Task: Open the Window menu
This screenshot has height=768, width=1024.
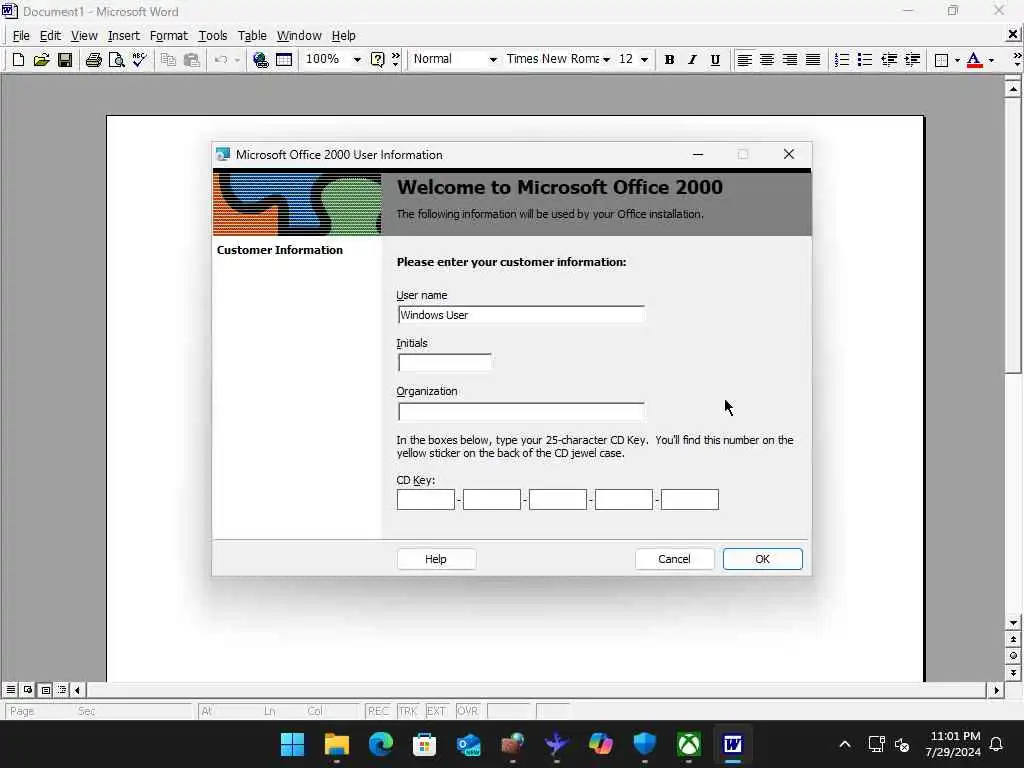Action: tap(299, 35)
